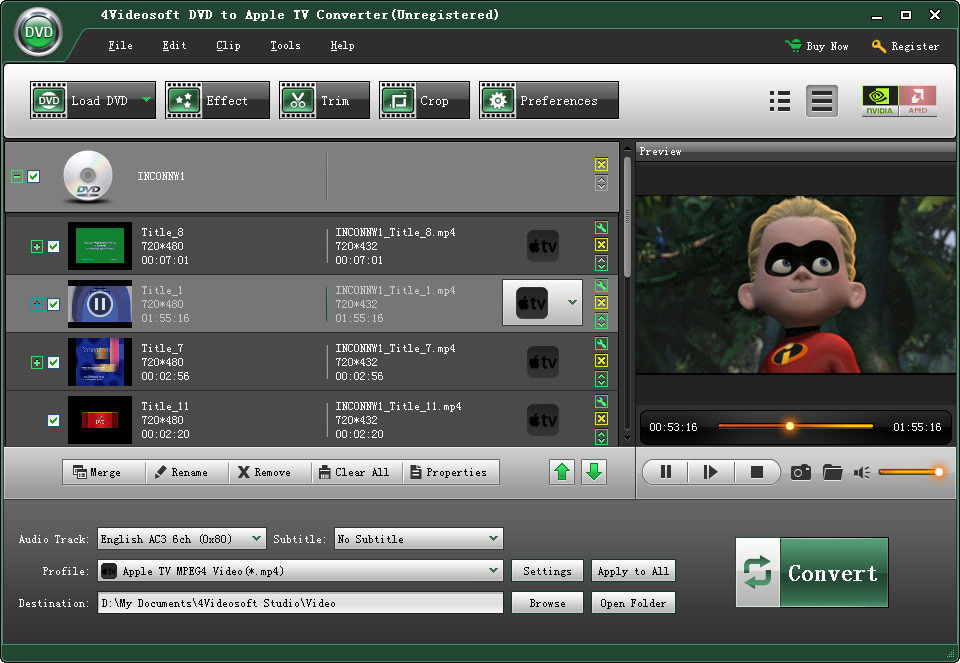960x663 pixels.
Task: Expand the Title_1 row
Action: [x=37, y=304]
